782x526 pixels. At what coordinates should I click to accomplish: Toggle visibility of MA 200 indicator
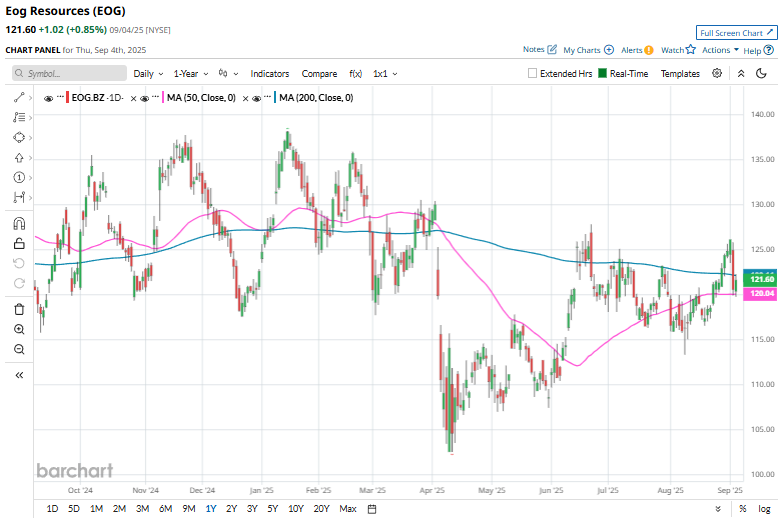coord(256,98)
